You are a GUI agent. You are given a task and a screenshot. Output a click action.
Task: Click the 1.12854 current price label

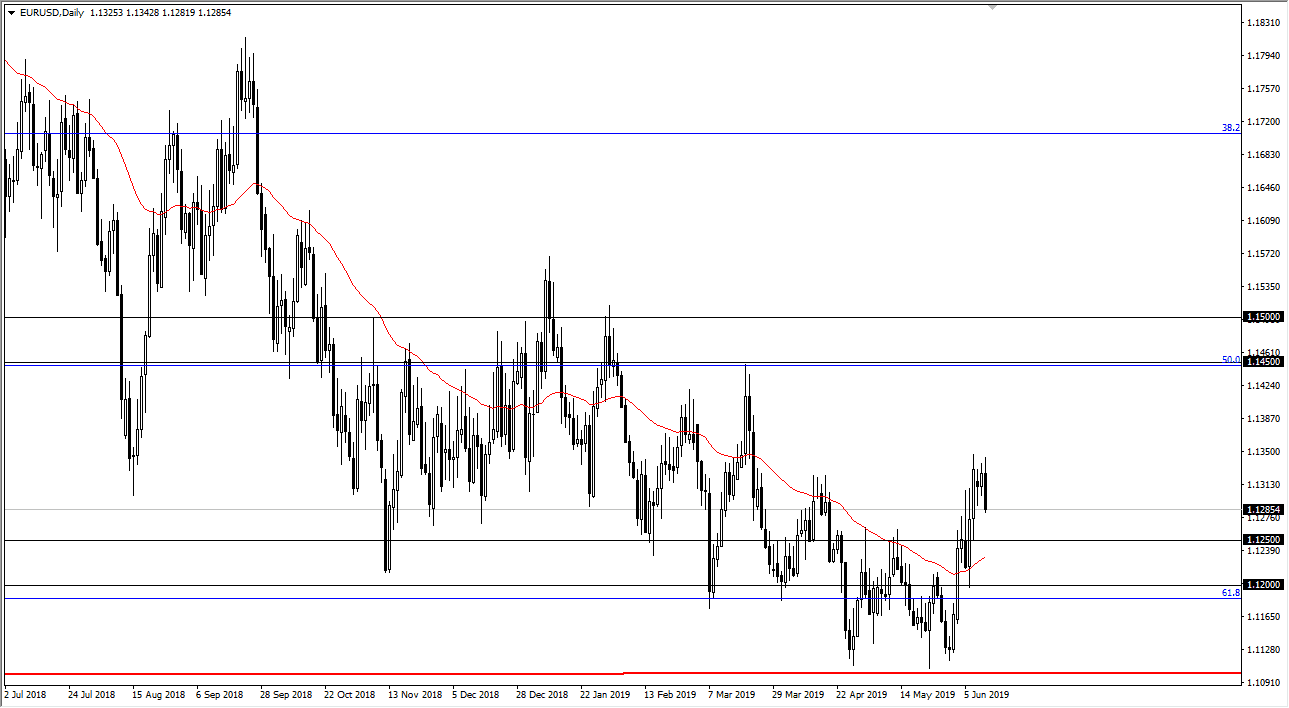pos(1264,509)
